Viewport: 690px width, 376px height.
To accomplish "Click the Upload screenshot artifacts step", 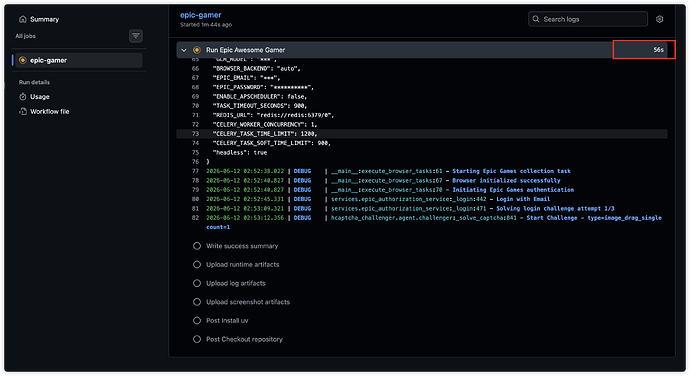I will pyautogui.click(x=248, y=302).
